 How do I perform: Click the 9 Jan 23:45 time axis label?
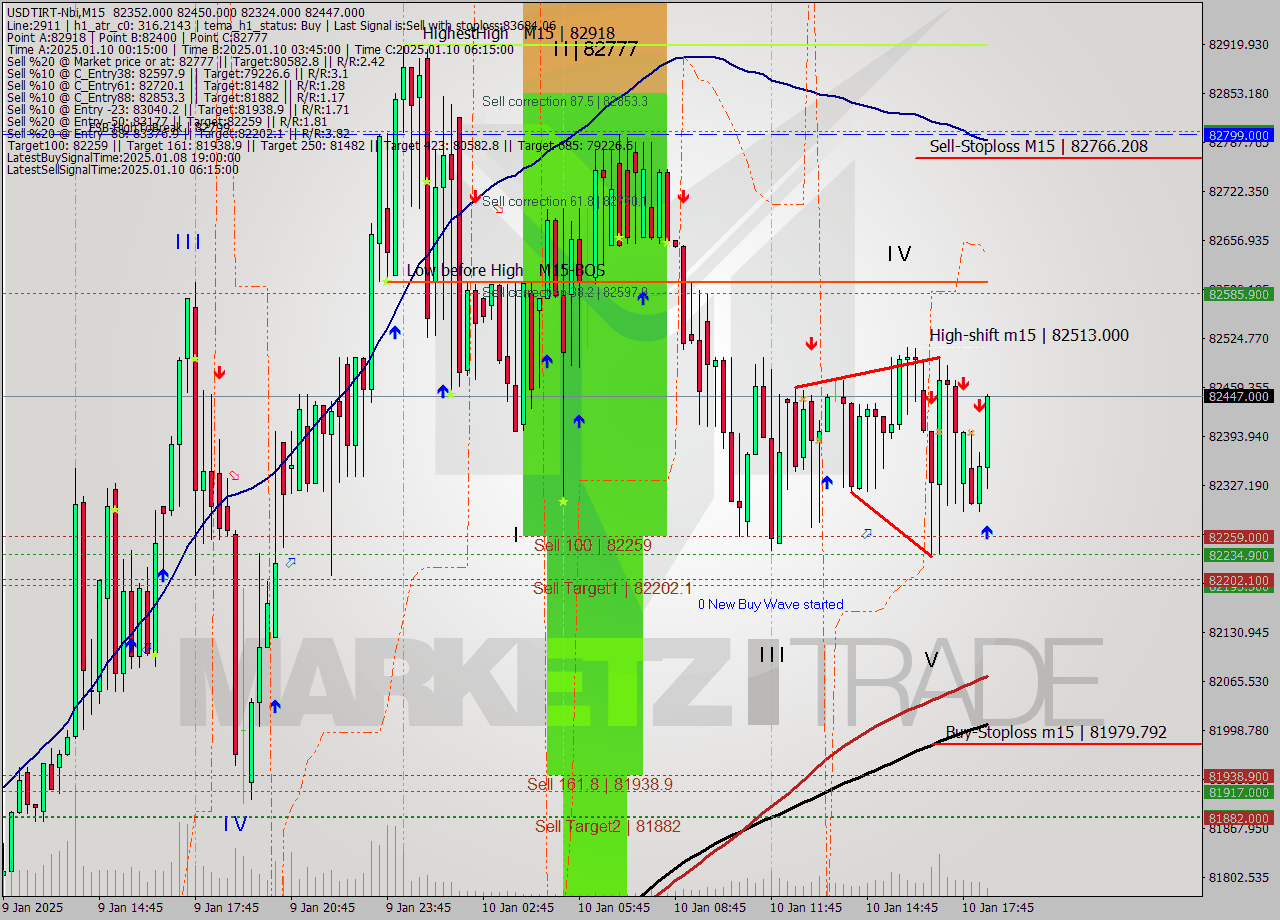coord(418,908)
